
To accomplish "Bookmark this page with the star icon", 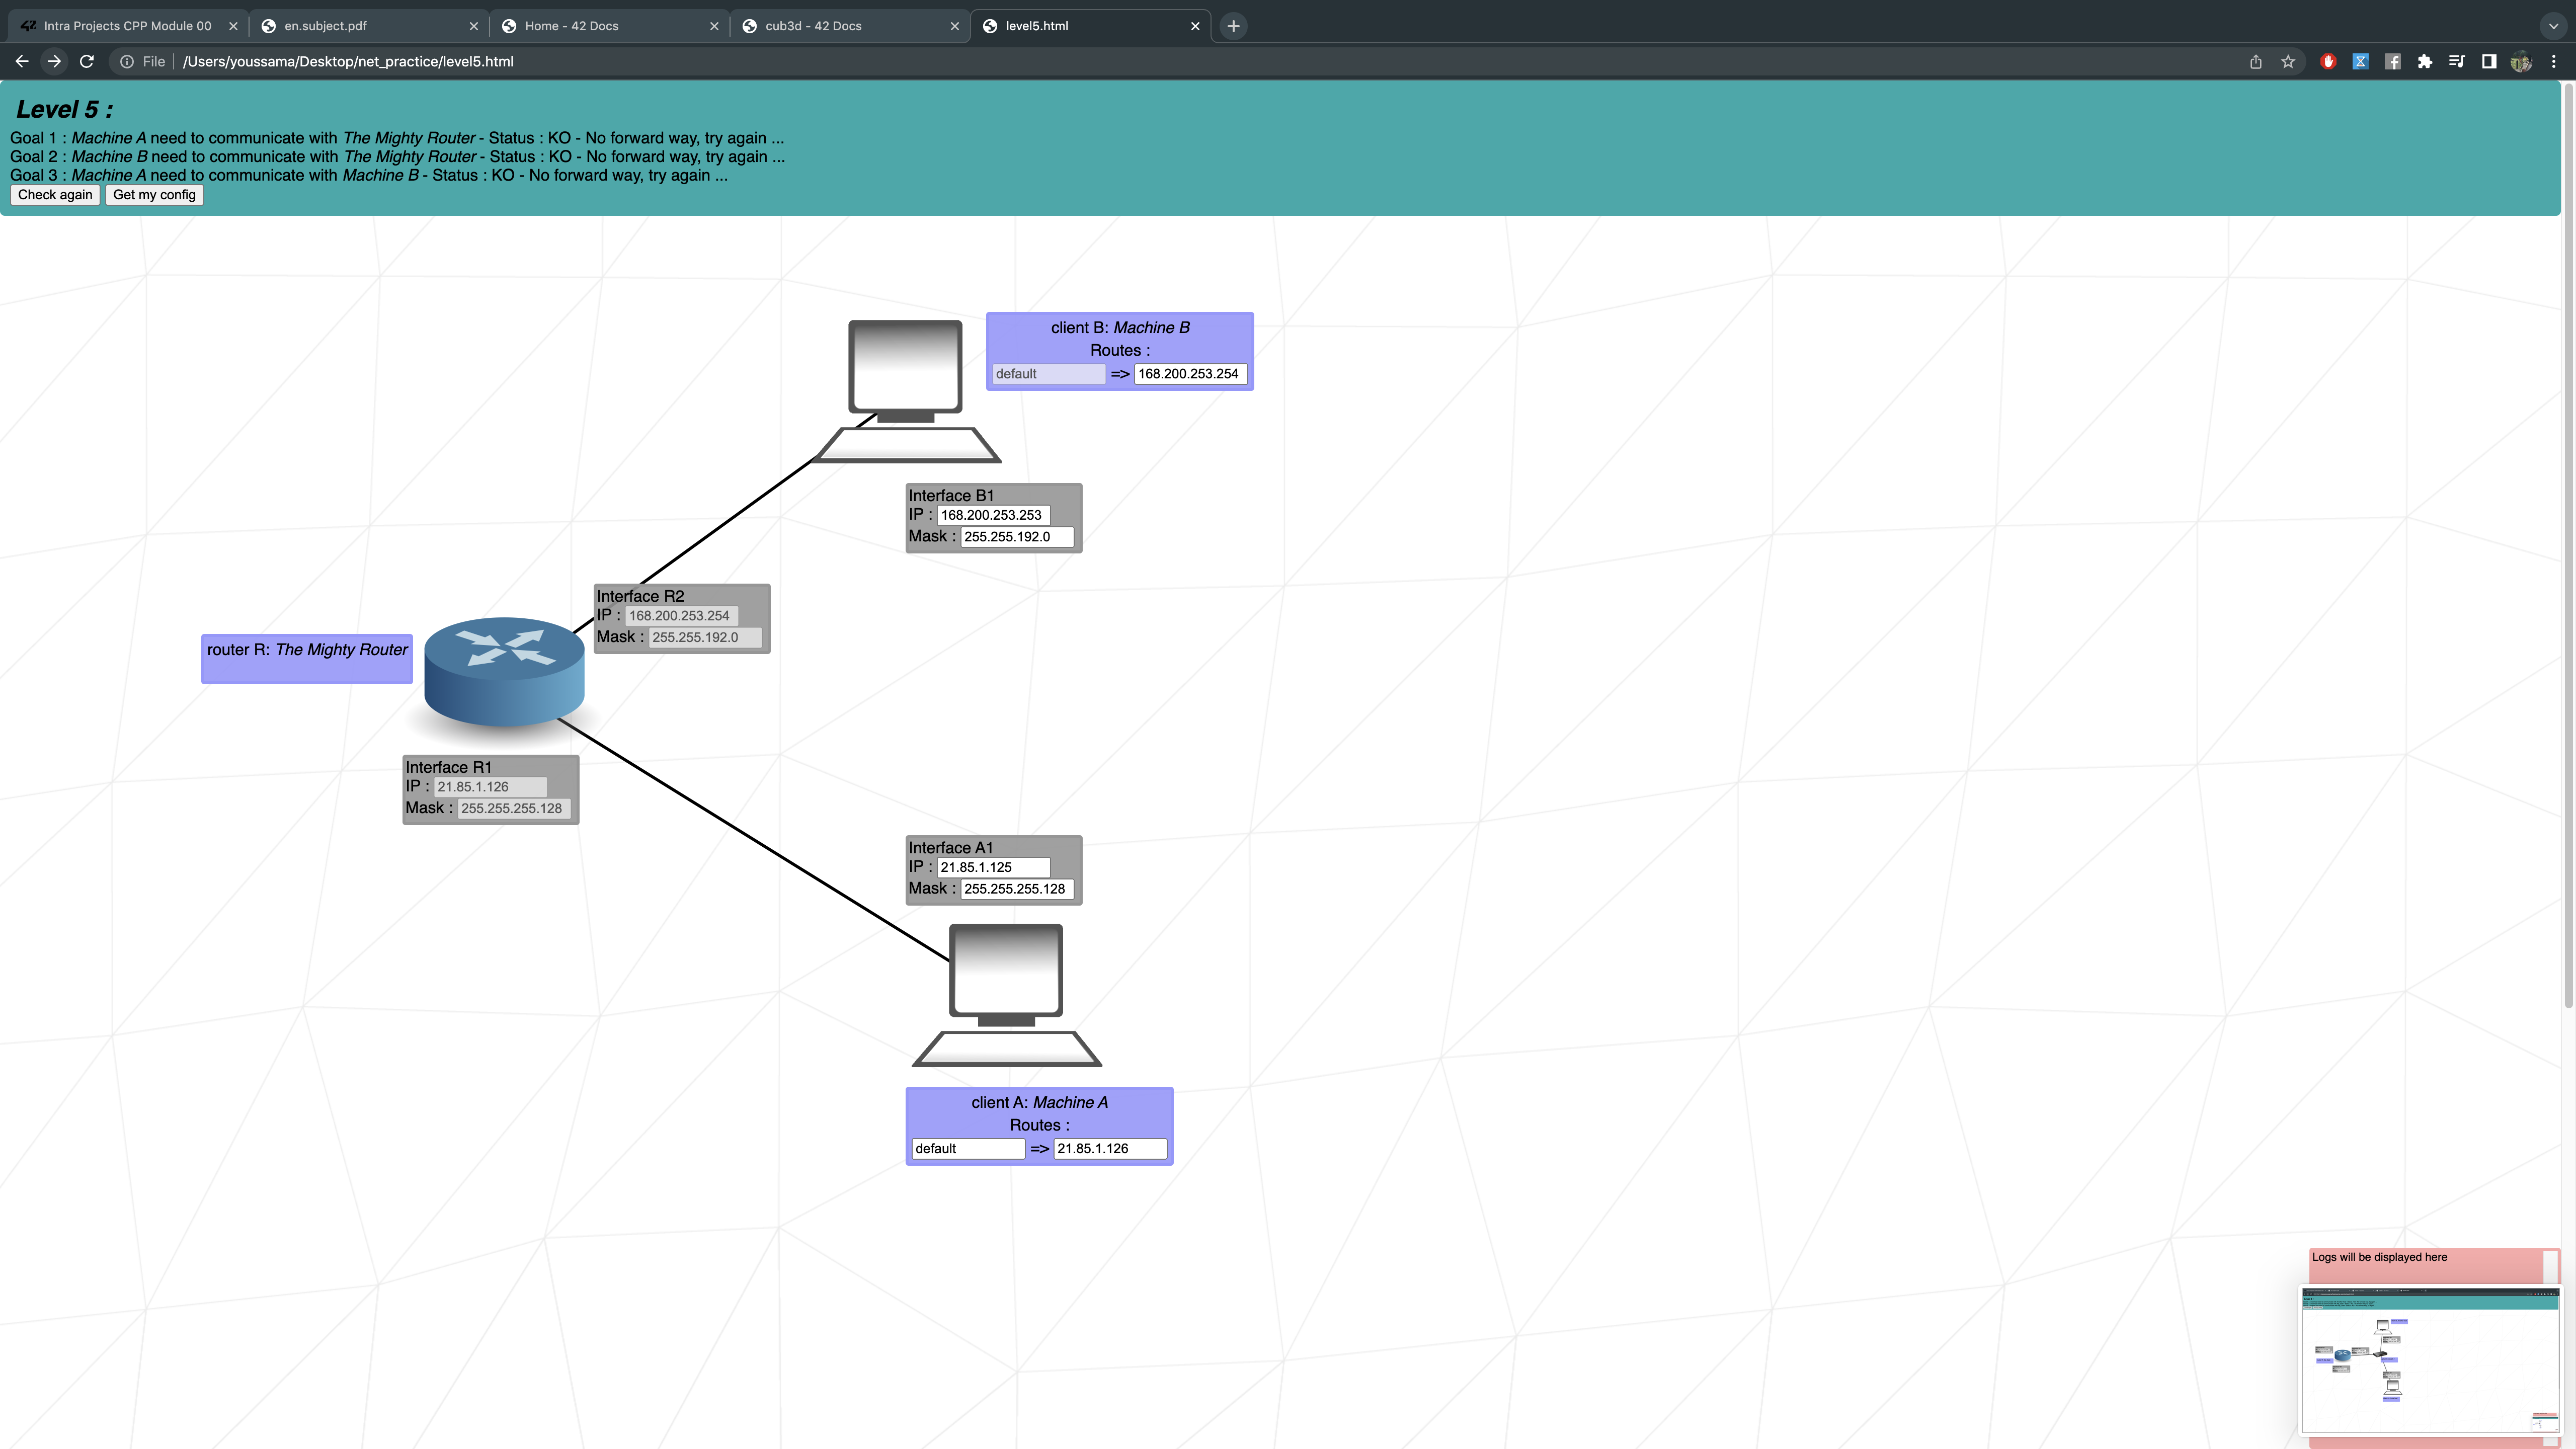I will point(2288,61).
